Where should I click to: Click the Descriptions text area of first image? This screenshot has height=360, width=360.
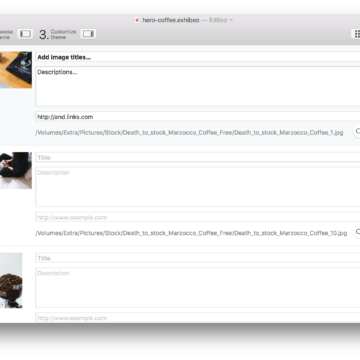pos(198,86)
